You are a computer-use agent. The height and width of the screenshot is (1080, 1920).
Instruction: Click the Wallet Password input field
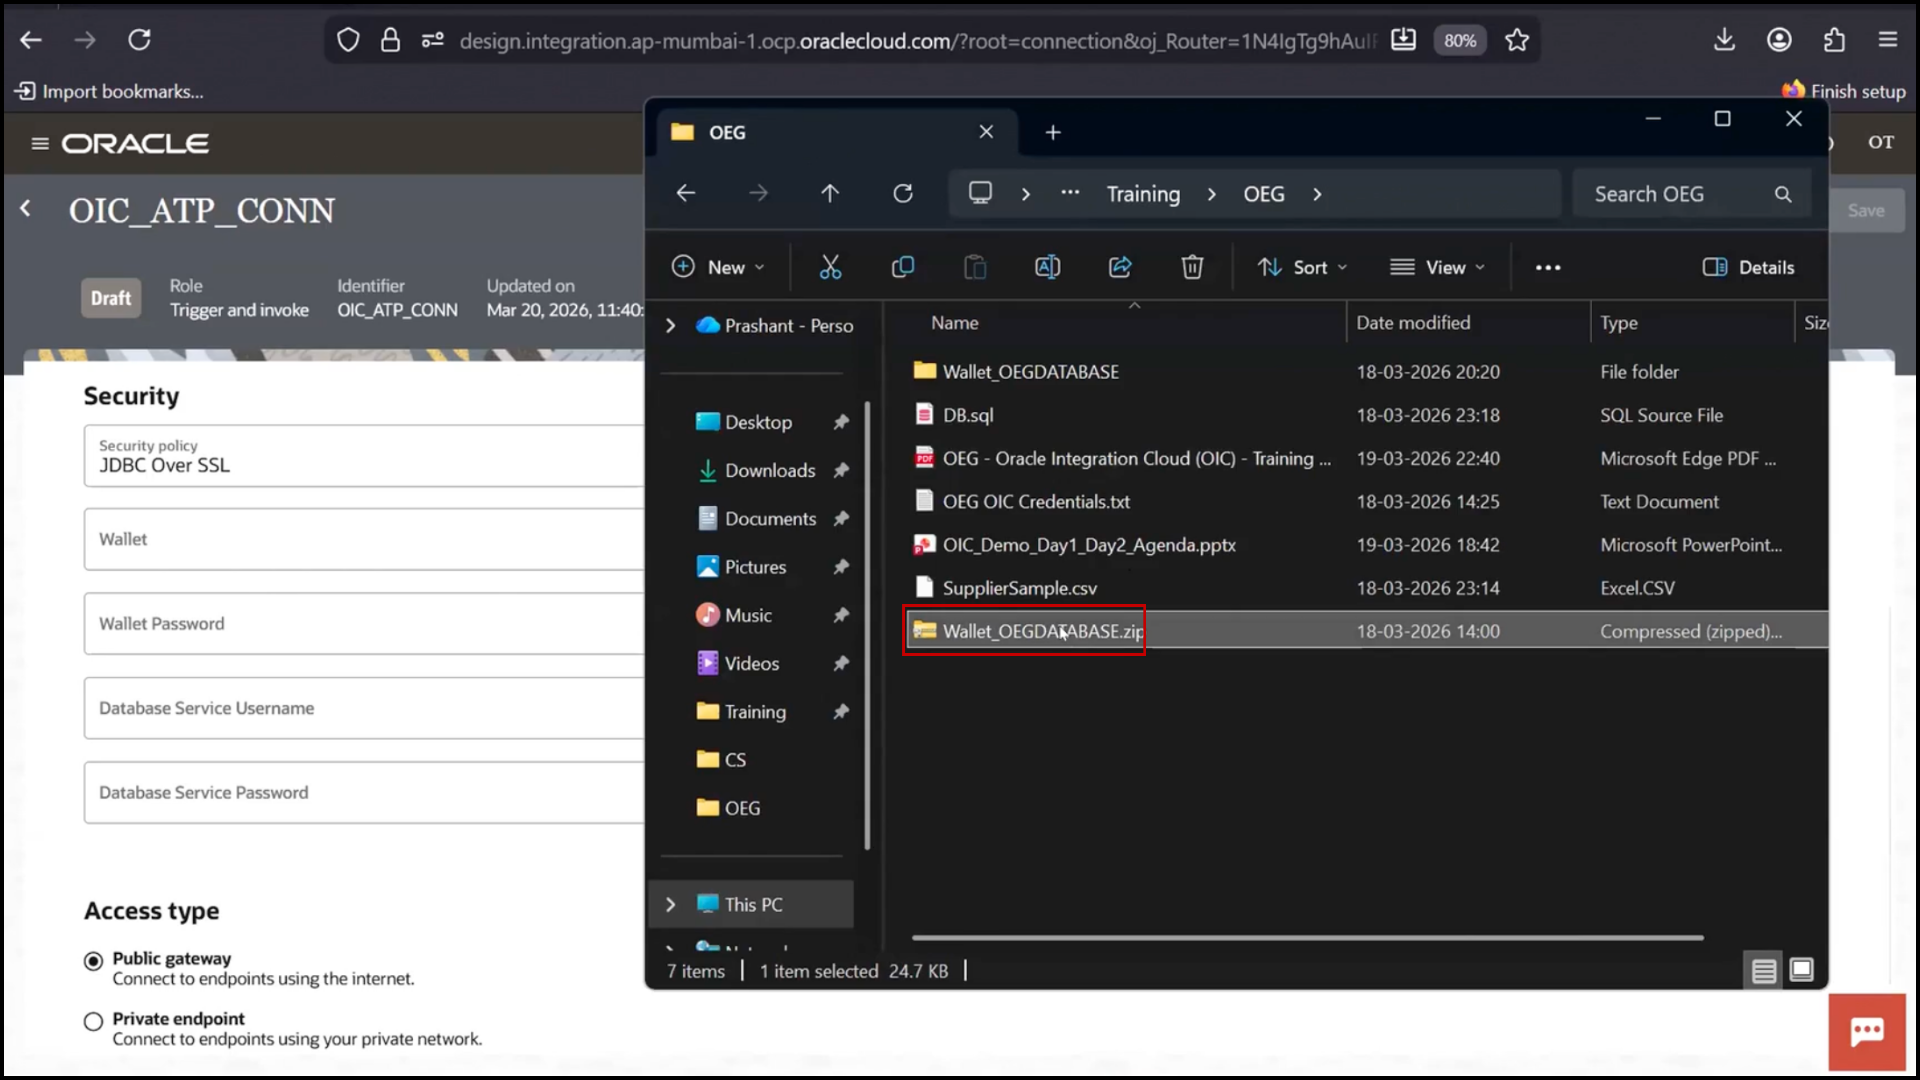click(x=364, y=624)
